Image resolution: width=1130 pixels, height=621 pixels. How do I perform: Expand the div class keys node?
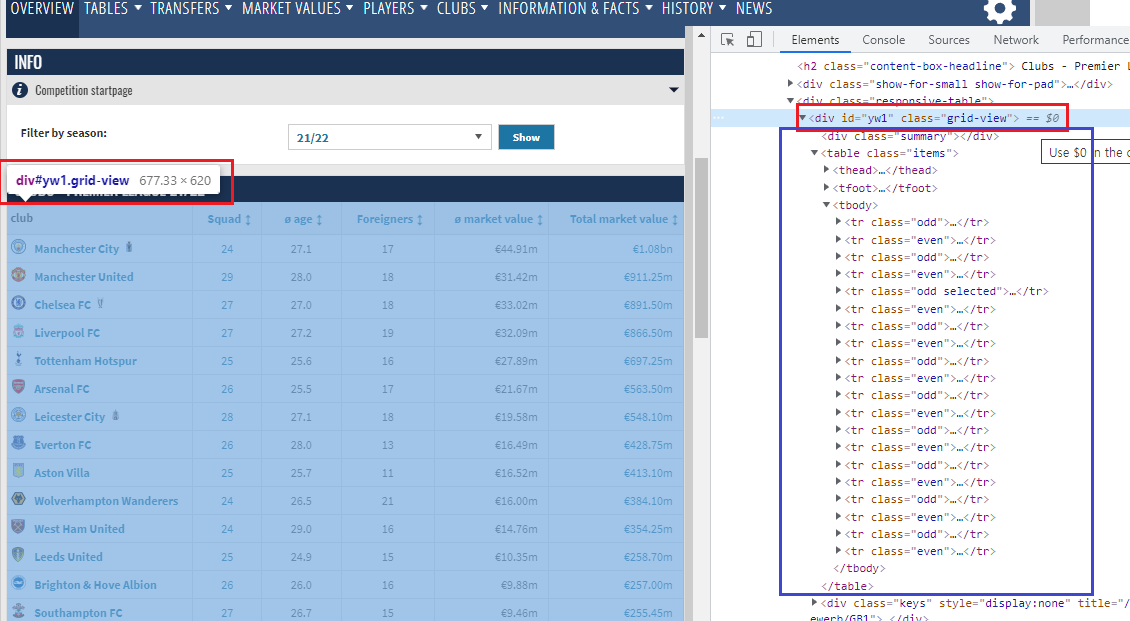pos(814,603)
